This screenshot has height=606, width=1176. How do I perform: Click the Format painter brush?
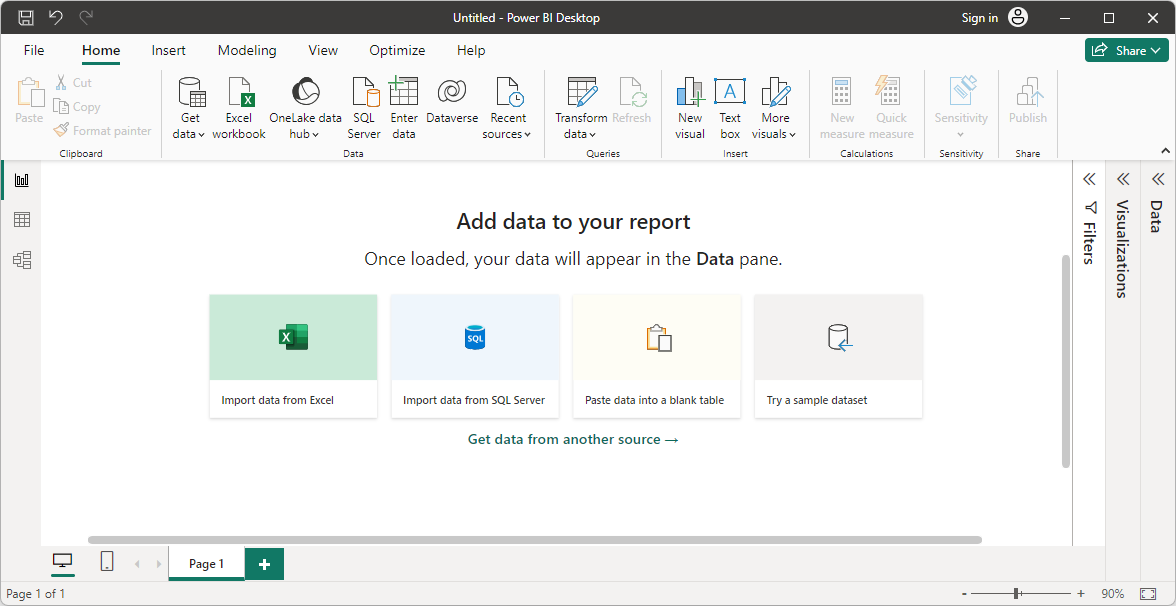(x=103, y=130)
